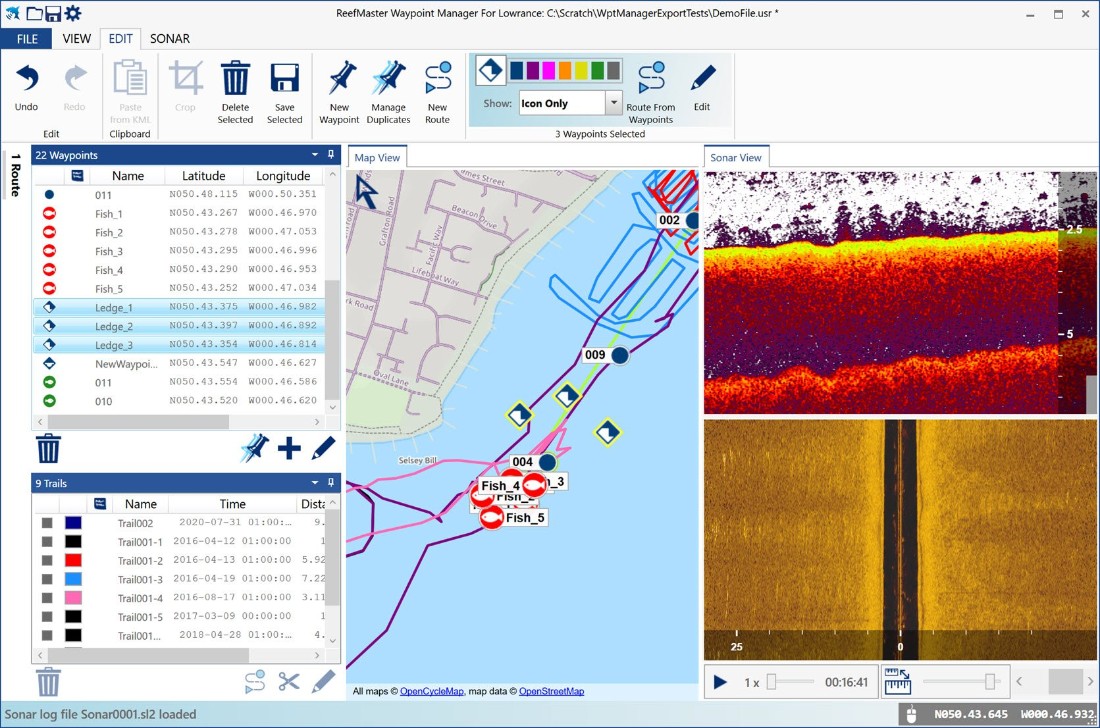Open the FILE menu tab
Viewport: 1100px width, 728px height.
pos(28,39)
